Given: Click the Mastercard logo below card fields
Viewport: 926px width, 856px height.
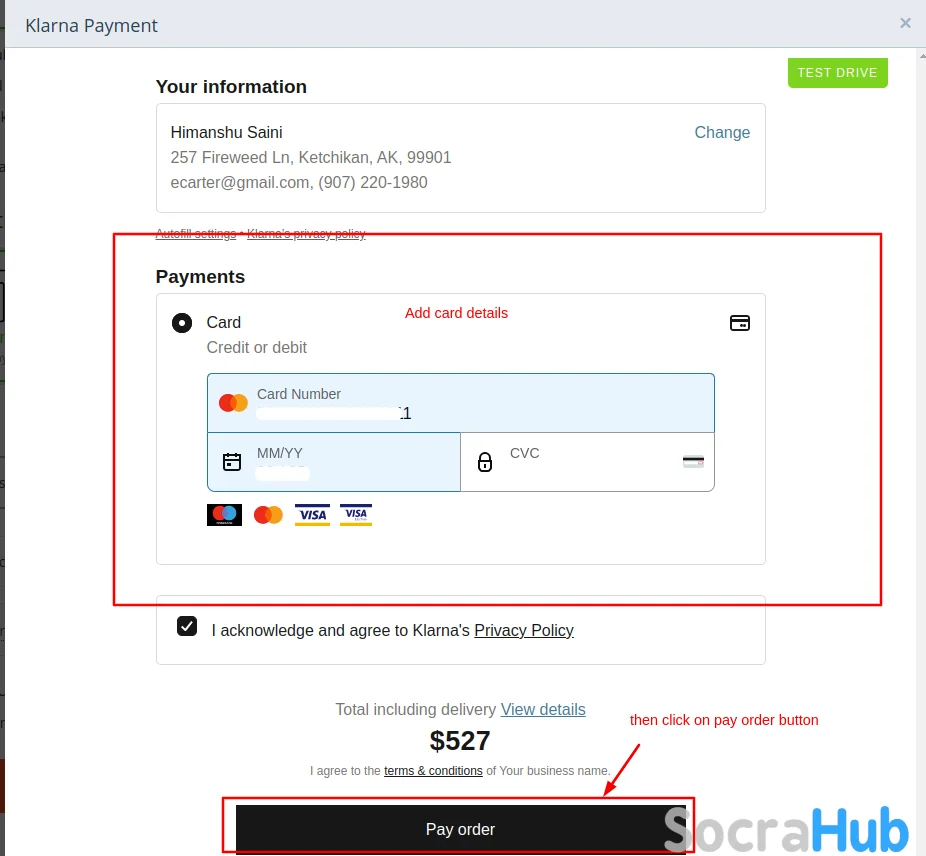Looking at the screenshot, I should click(268, 515).
